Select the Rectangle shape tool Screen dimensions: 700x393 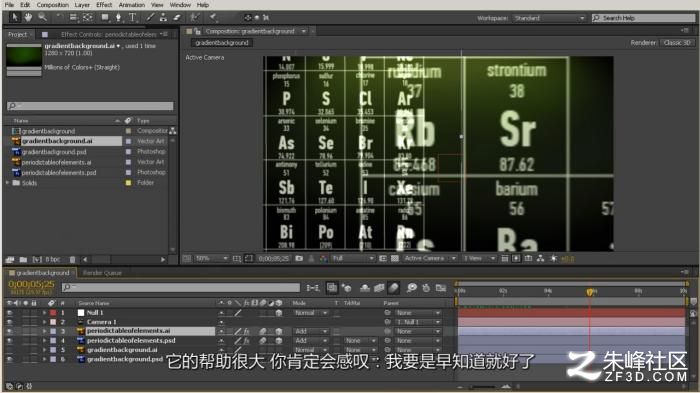click(105, 17)
